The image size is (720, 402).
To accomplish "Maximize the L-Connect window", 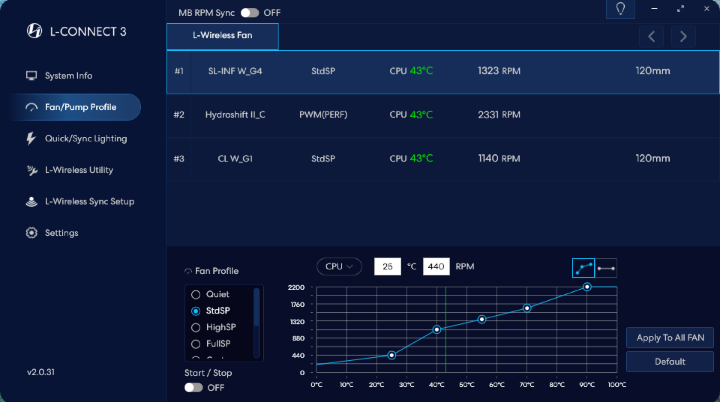I will click(x=681, y=9).
